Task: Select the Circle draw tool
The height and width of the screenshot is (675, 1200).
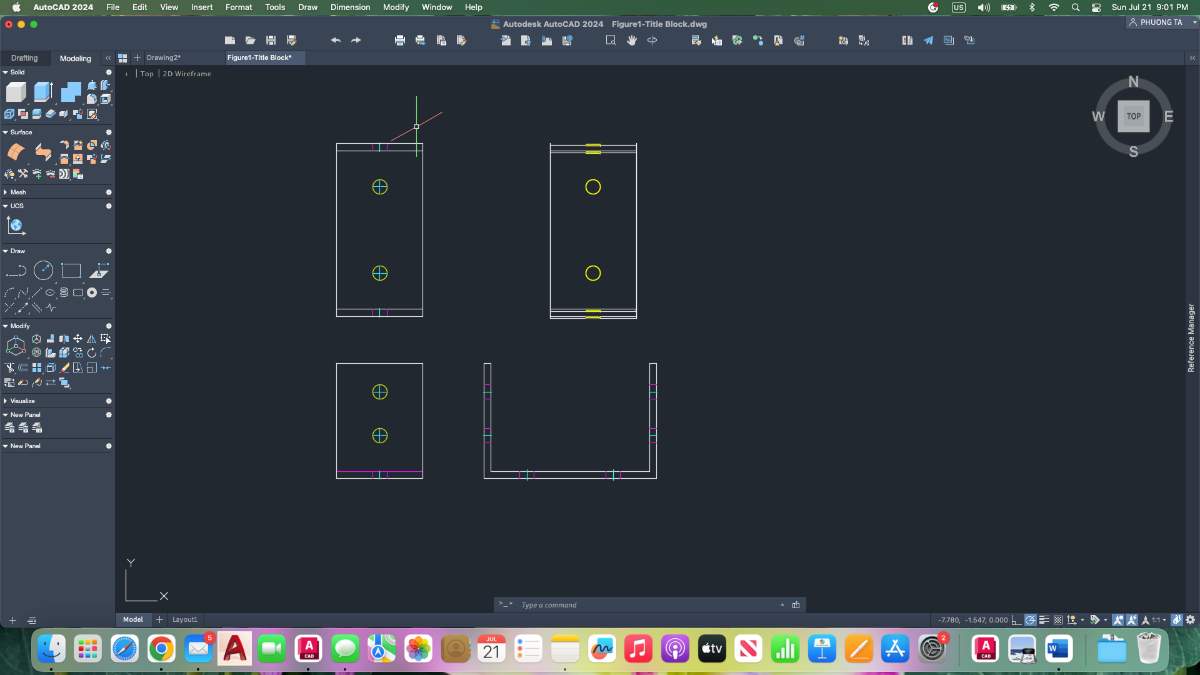Action: pos(43,270)
